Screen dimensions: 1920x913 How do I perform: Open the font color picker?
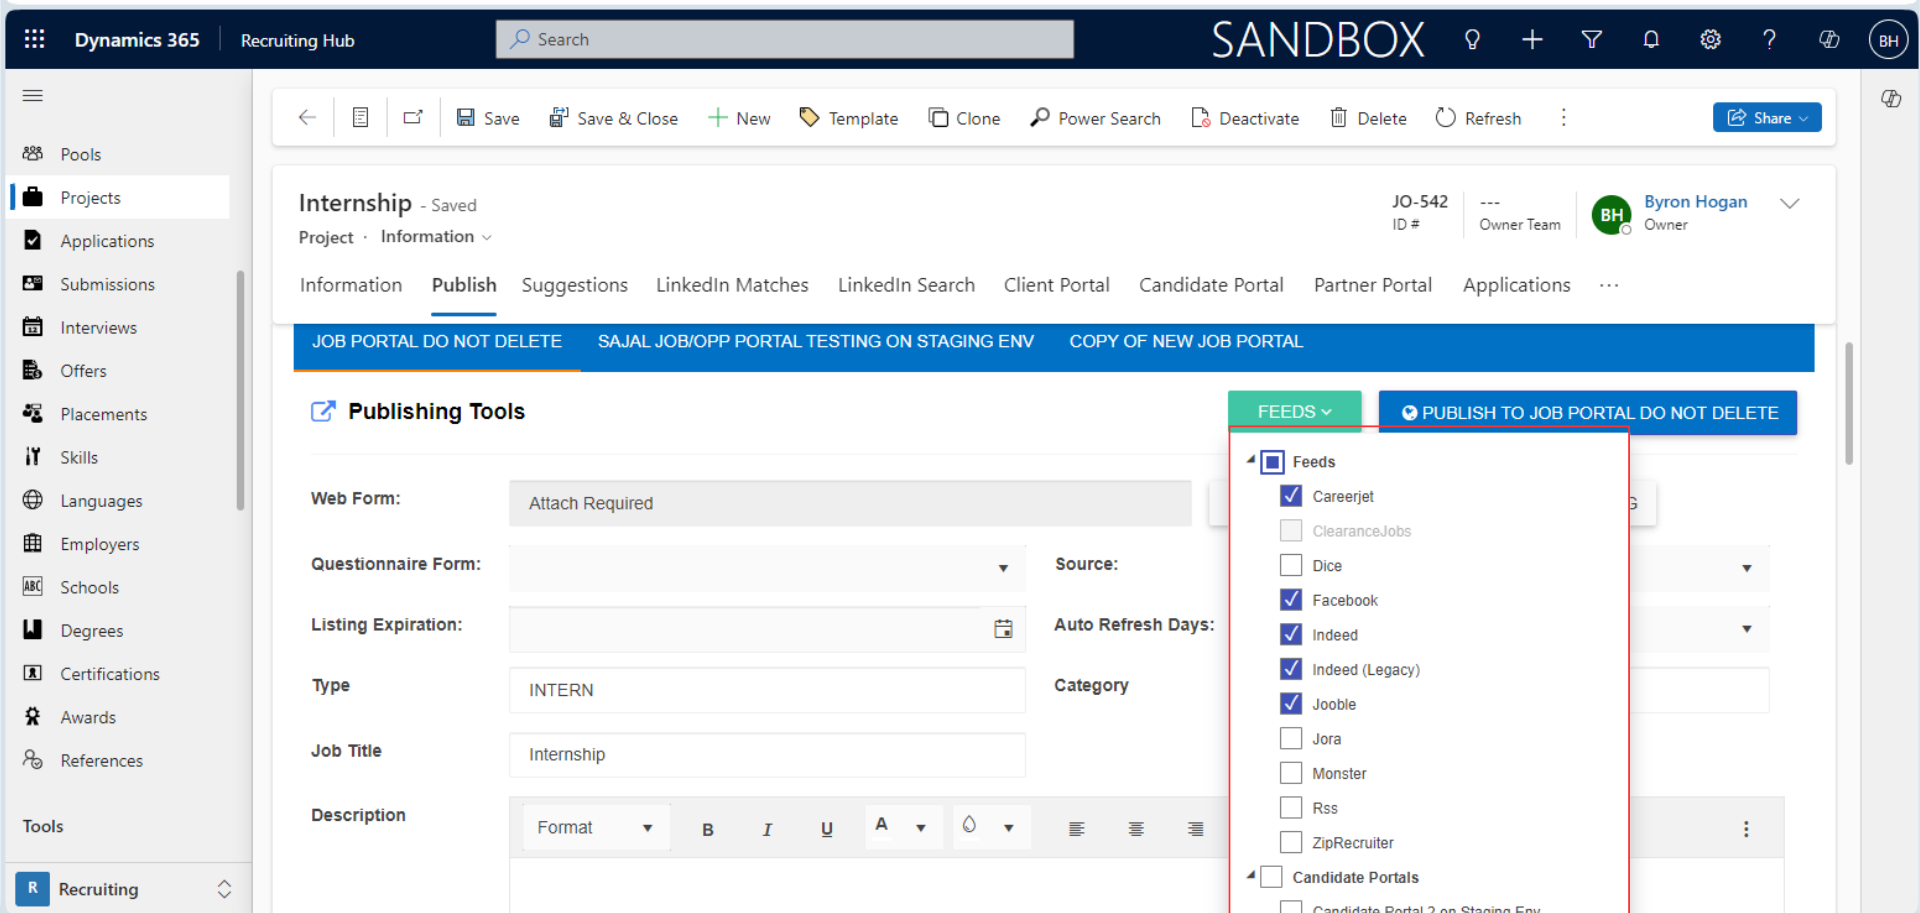point(903,827)
